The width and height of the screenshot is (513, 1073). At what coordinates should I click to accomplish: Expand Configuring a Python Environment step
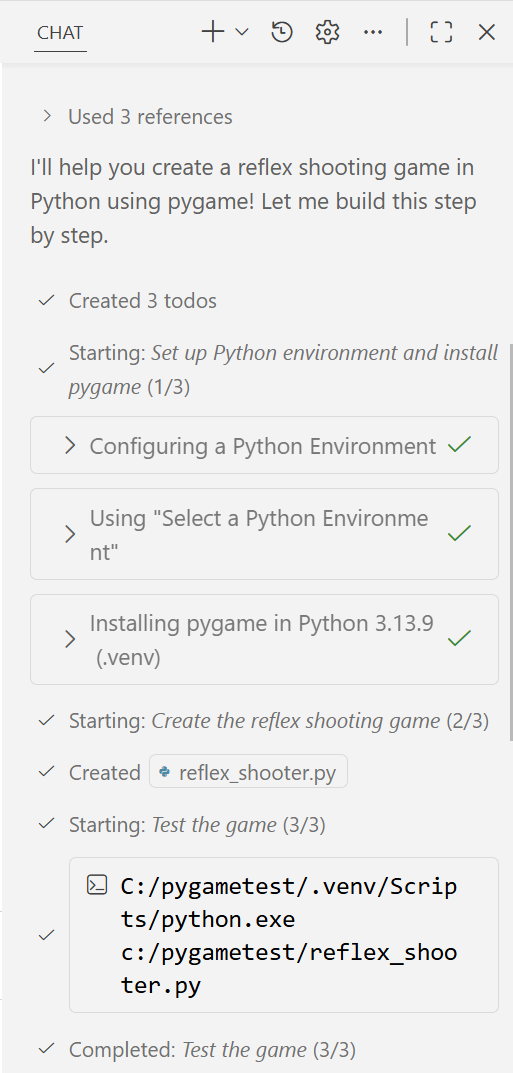[264, 445]
